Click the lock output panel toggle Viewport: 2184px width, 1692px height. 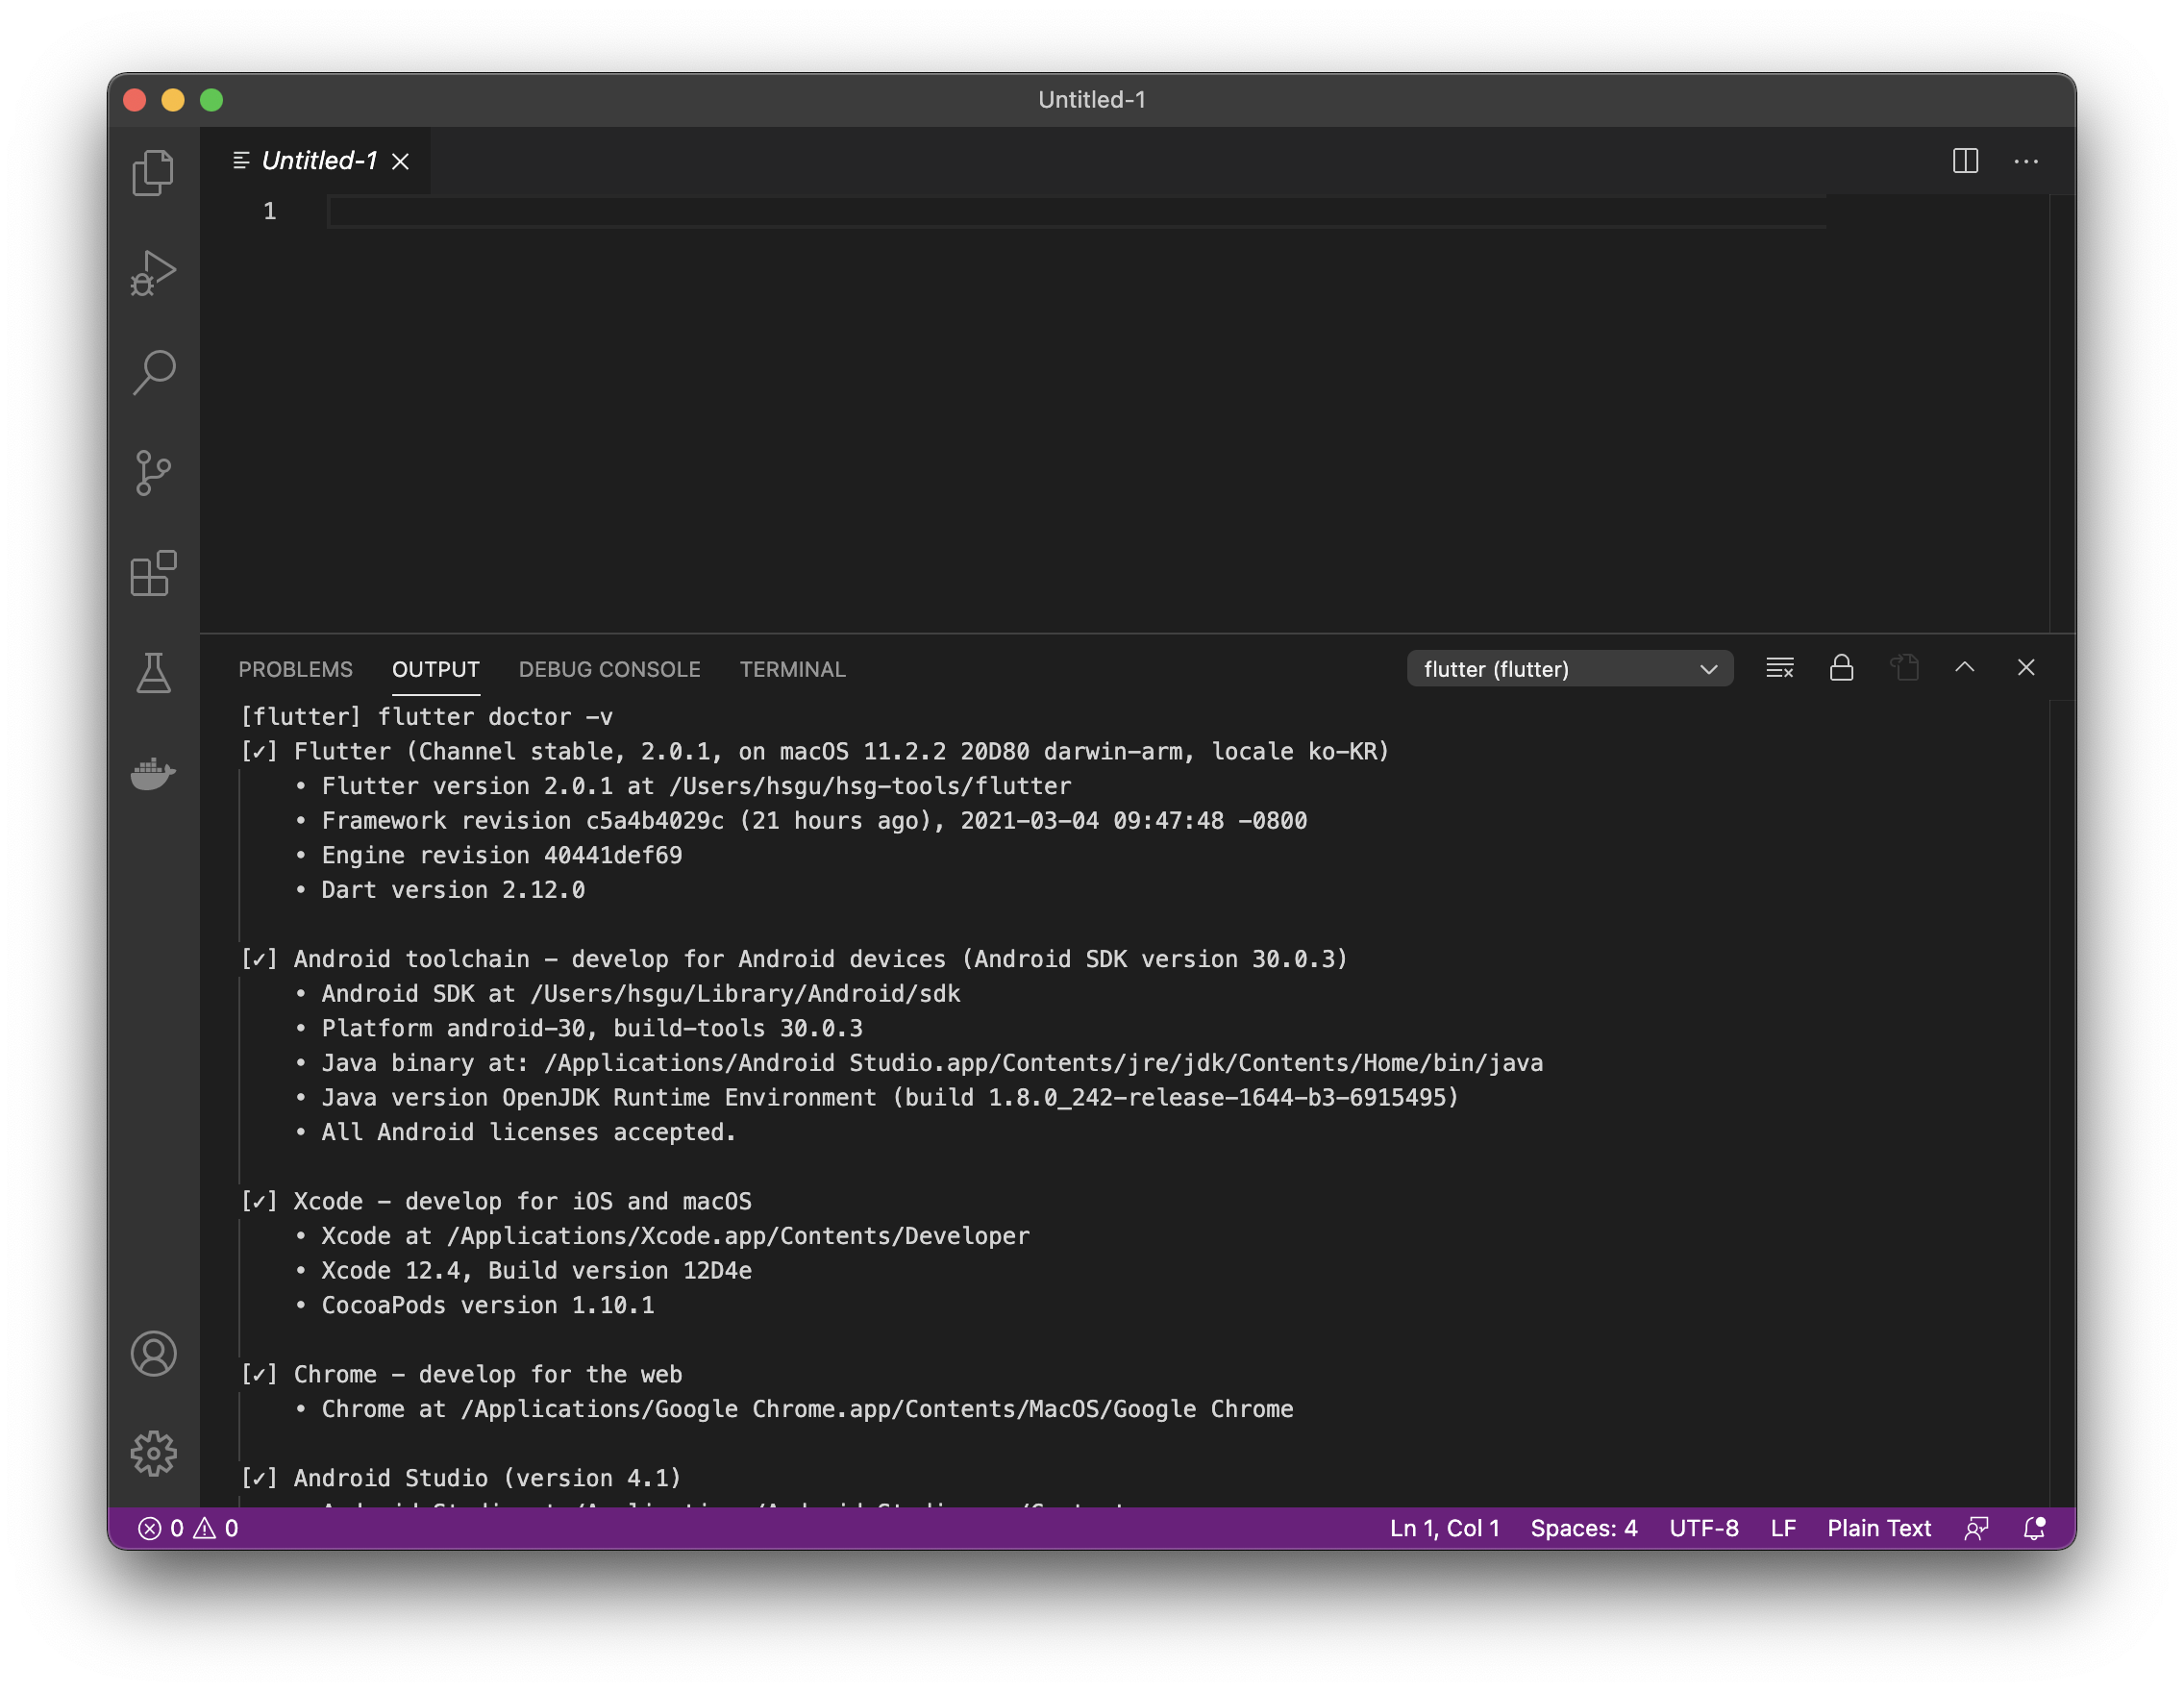pyautogui.click(x=1842, y=669)
